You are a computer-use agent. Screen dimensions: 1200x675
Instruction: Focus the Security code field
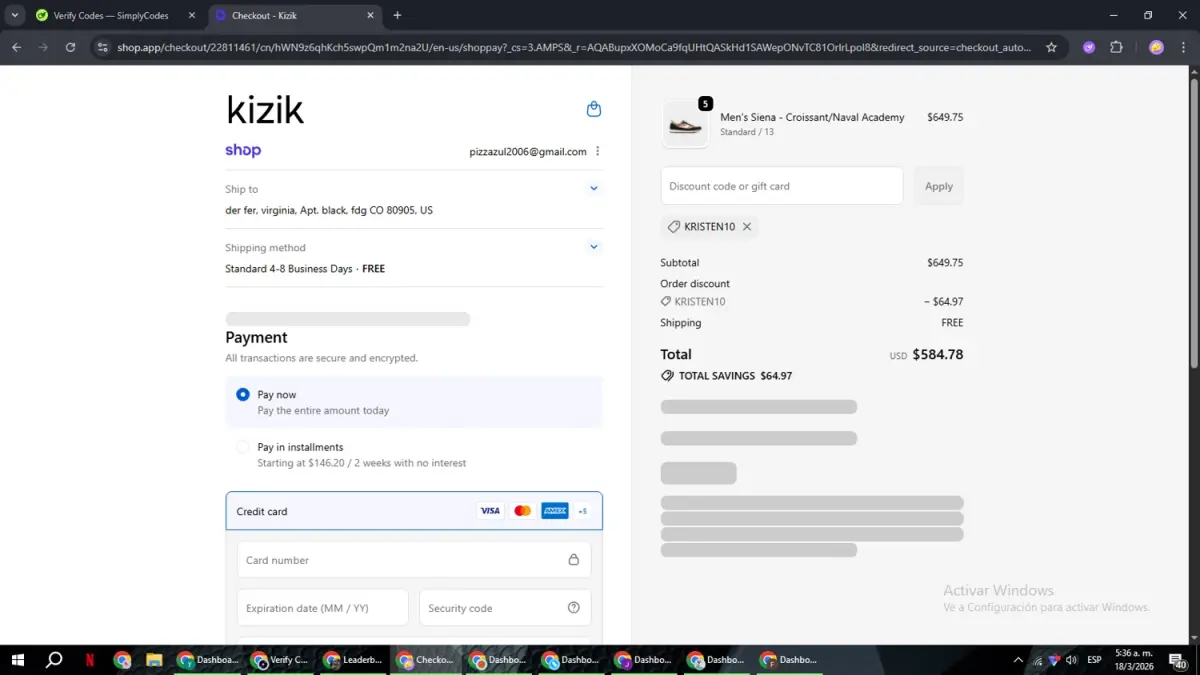pos(505,608)
